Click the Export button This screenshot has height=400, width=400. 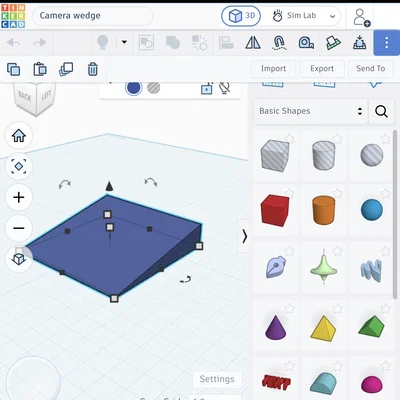point(322,69)
